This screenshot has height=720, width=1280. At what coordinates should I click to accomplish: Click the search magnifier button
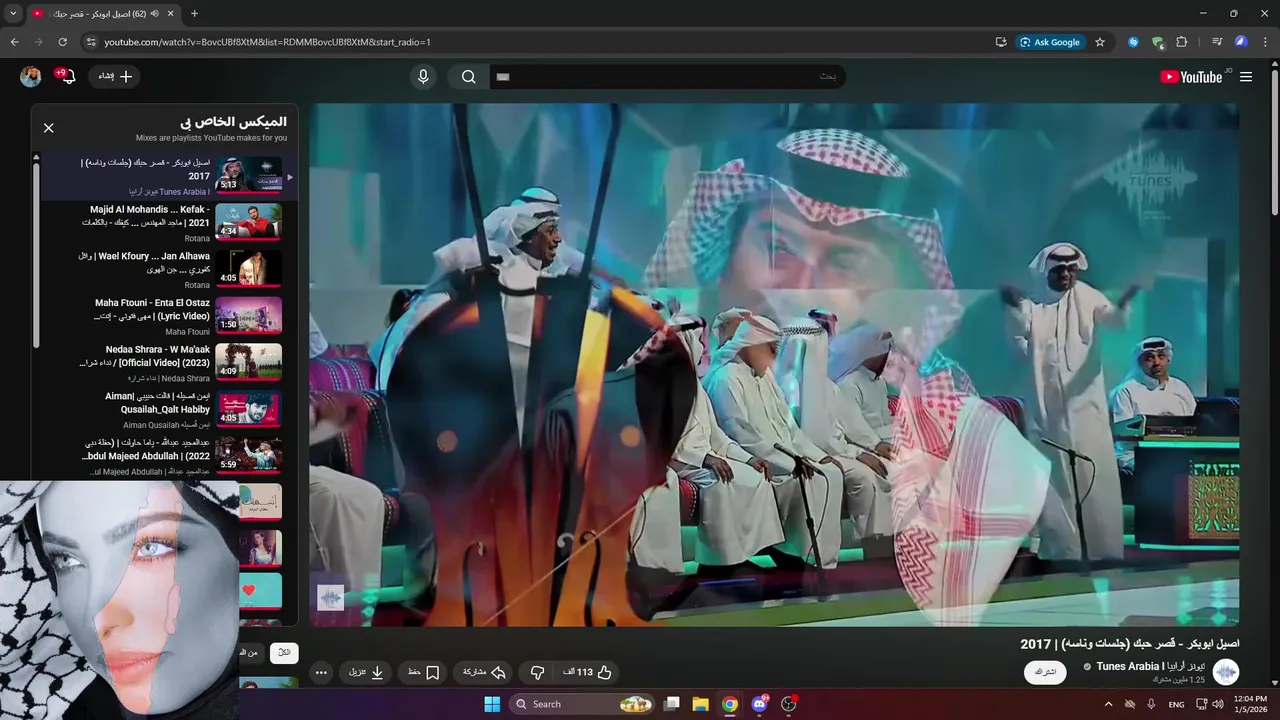pos(468,77)
